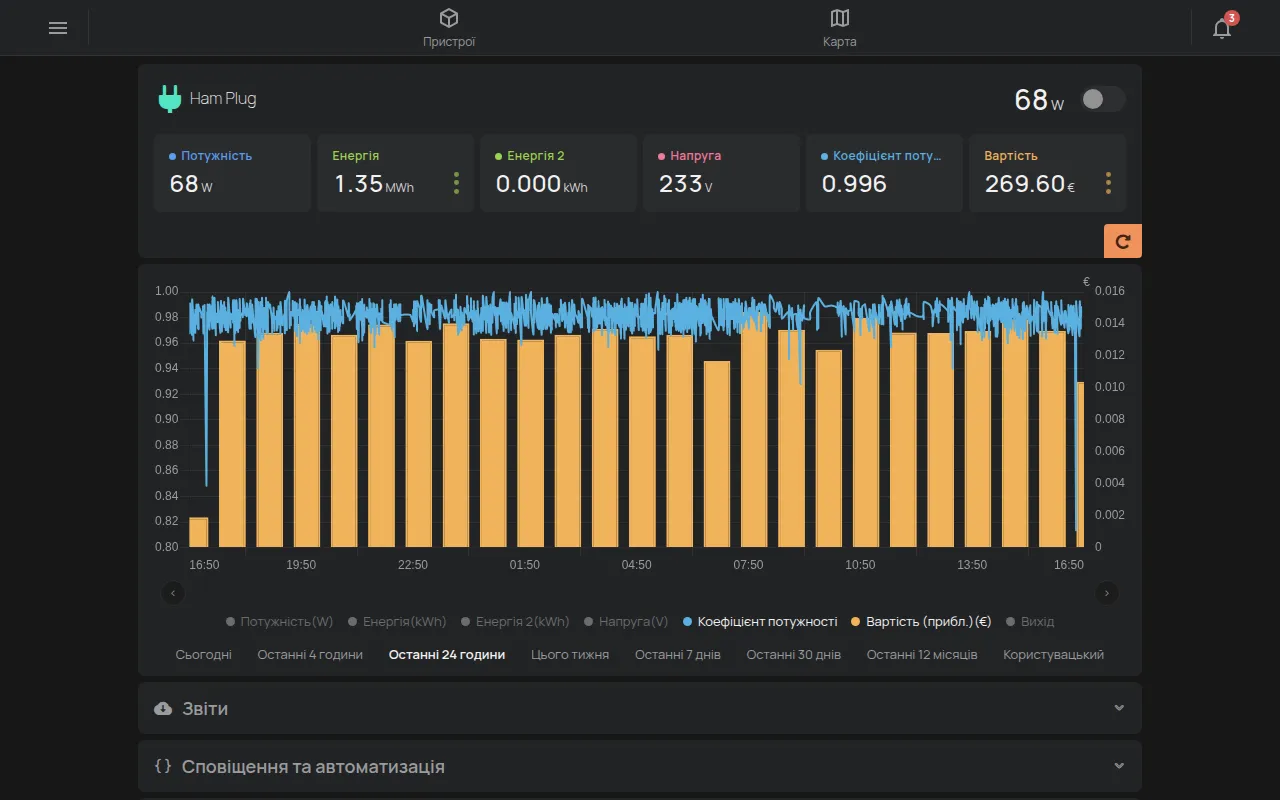Click the Коефіцієнт потужності 0.996 card
Image resolution: width=1280 pixels, height=800 pixels.
(884, 173)
